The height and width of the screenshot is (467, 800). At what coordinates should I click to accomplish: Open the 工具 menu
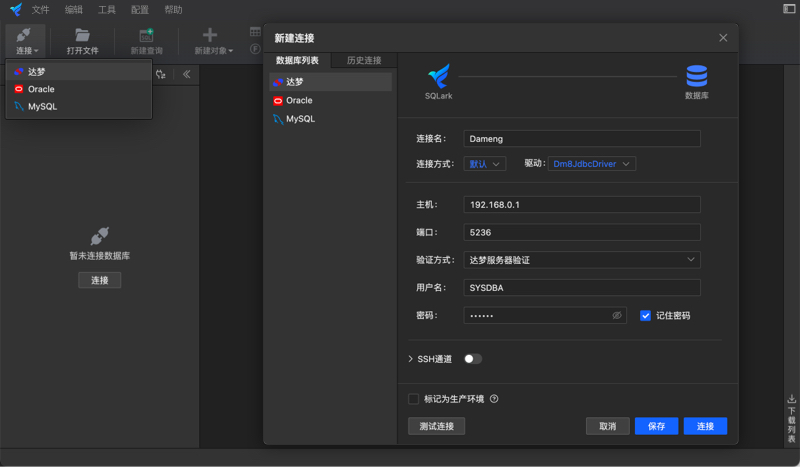[107, 10]
